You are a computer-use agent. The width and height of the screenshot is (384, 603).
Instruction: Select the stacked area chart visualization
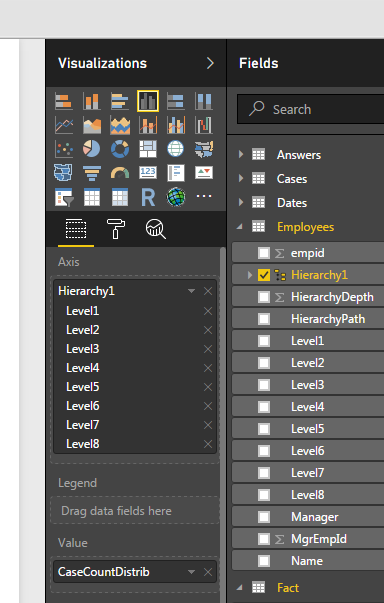point(120,125)
